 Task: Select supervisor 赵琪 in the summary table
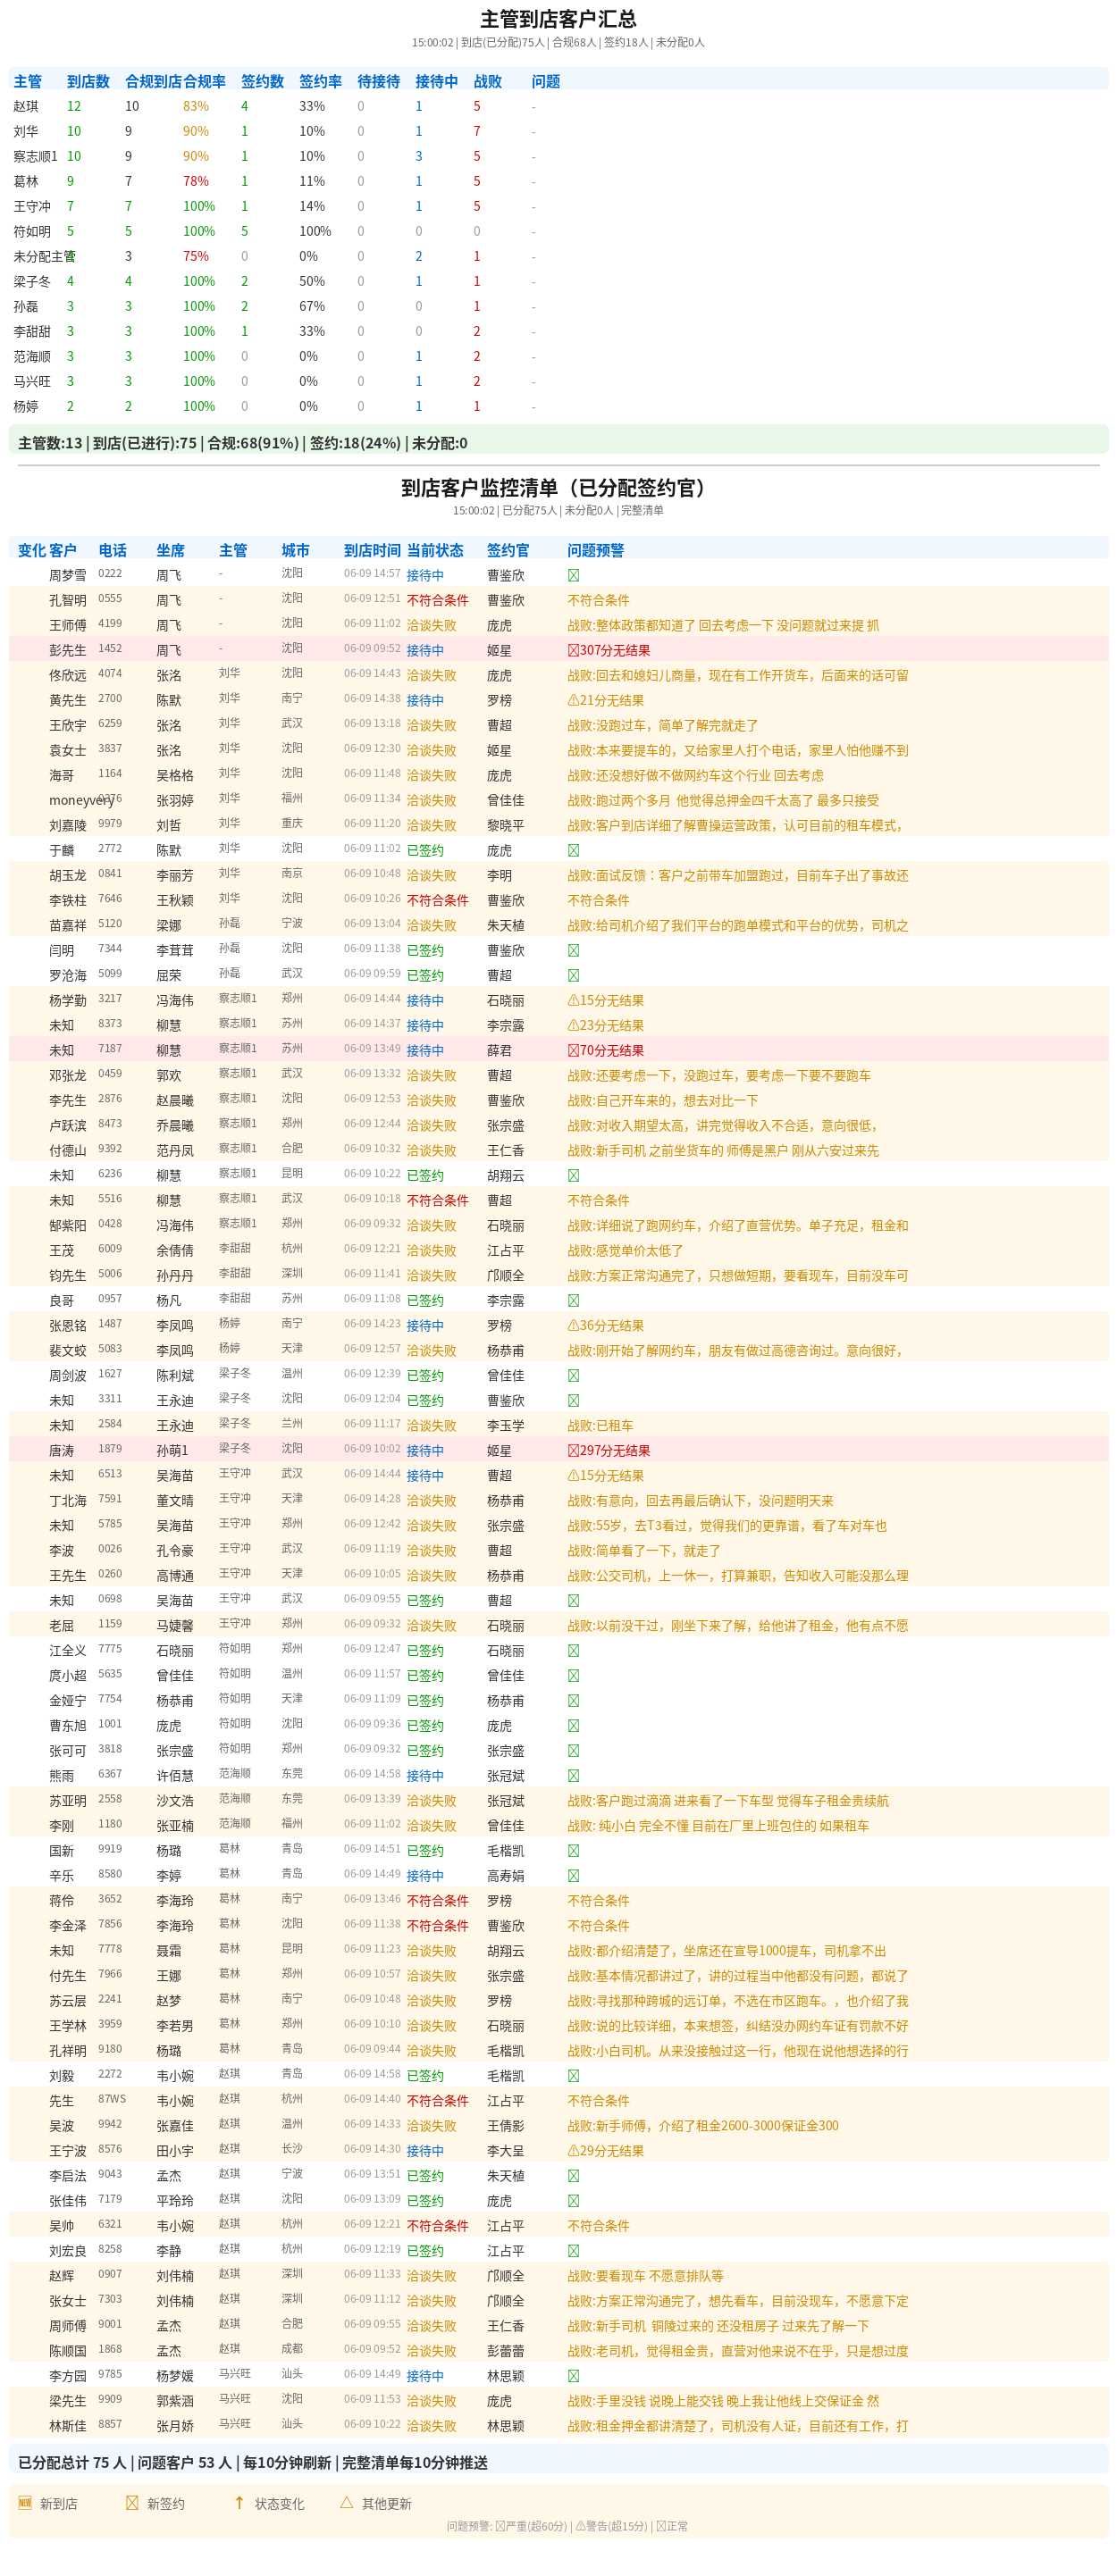click(x=26, y=106)
